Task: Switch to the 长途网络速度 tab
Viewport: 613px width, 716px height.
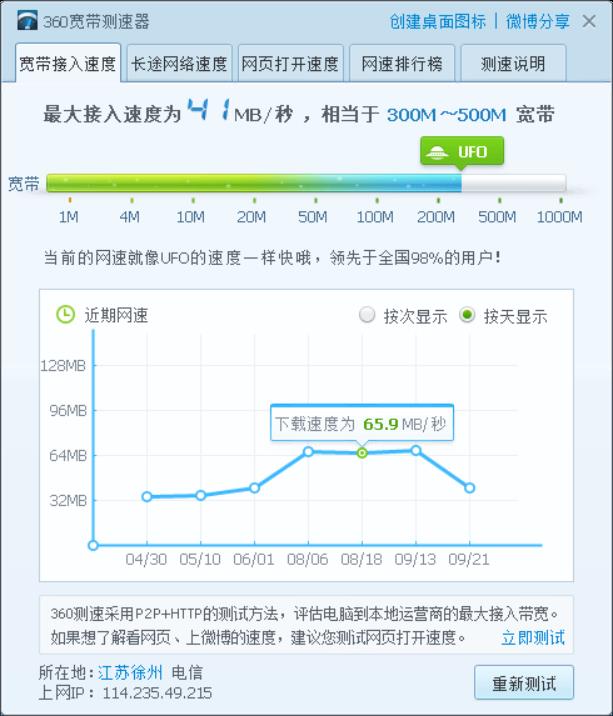Action: click(180, 63)
